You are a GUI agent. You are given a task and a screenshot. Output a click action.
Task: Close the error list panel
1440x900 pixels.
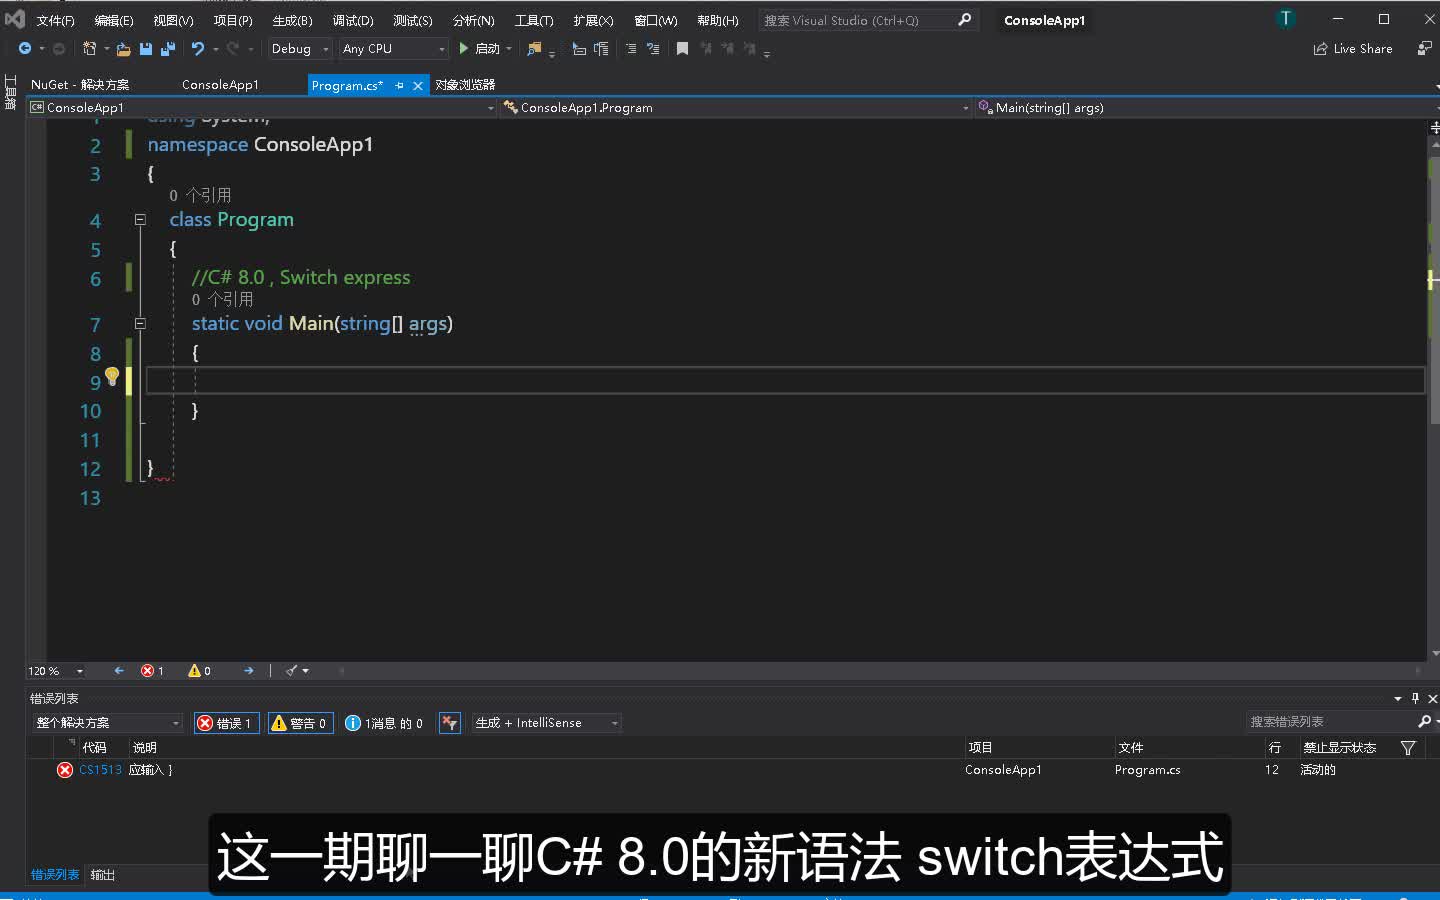[1432, 698]
